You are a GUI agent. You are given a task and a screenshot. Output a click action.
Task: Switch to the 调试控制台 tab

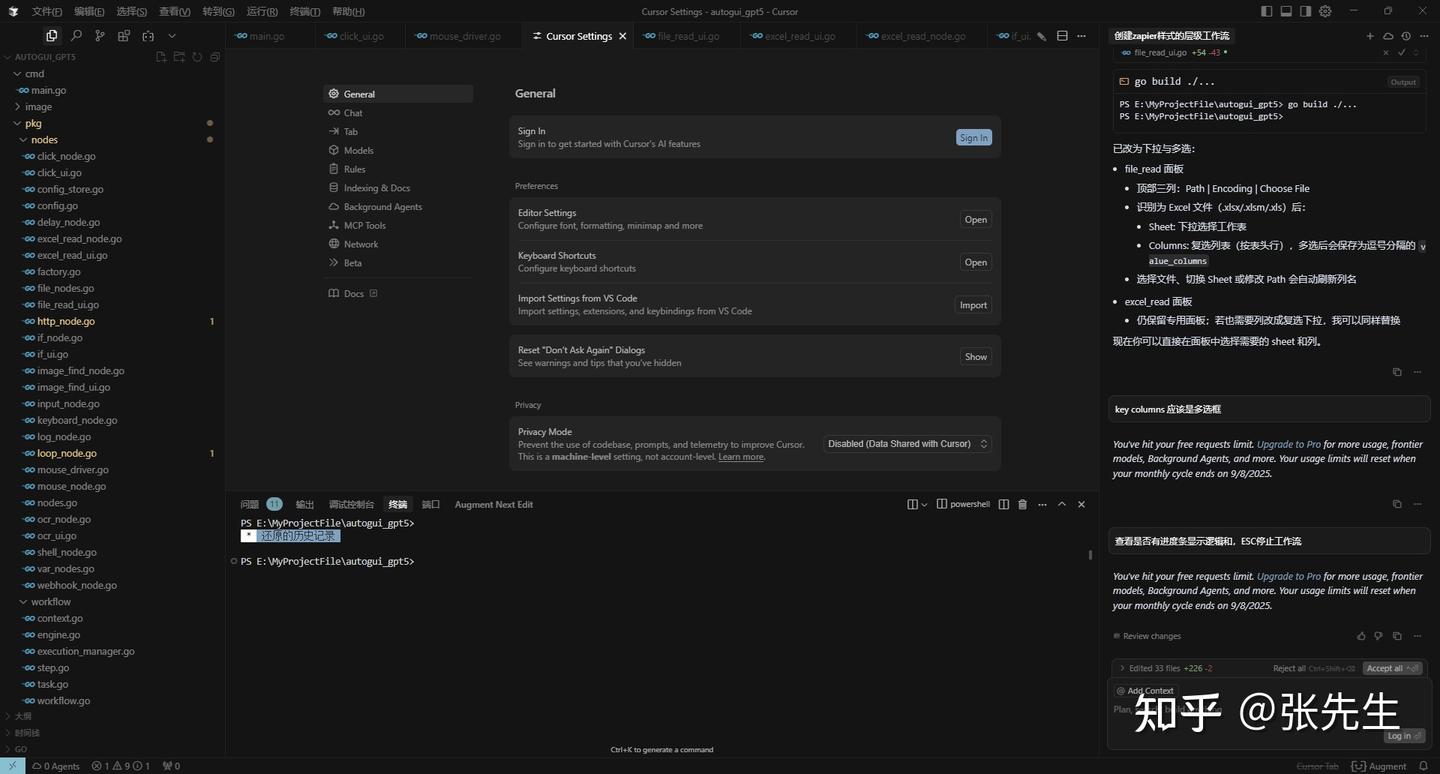pyautogui.click(x=350, y=504)
